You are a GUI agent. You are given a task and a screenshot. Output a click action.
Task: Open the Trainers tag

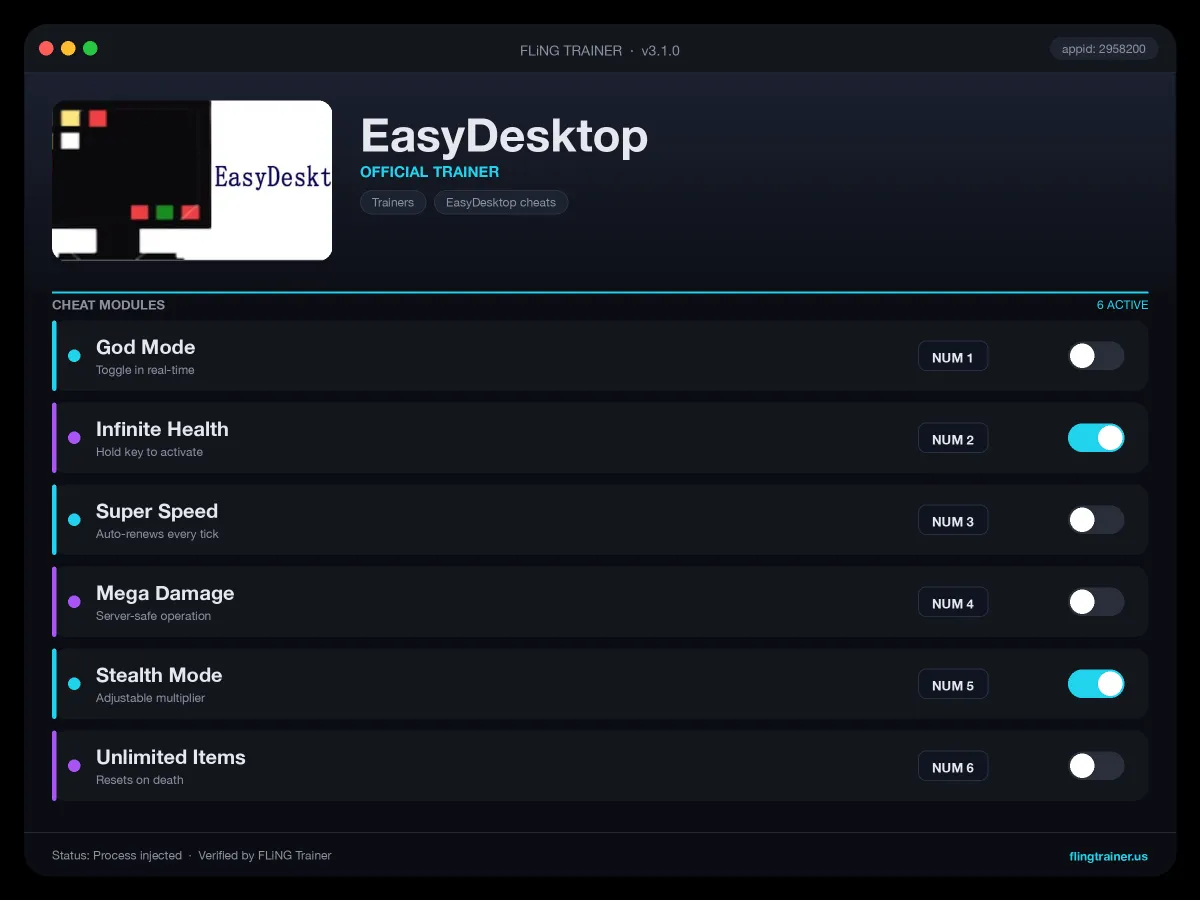coord(393,202)
